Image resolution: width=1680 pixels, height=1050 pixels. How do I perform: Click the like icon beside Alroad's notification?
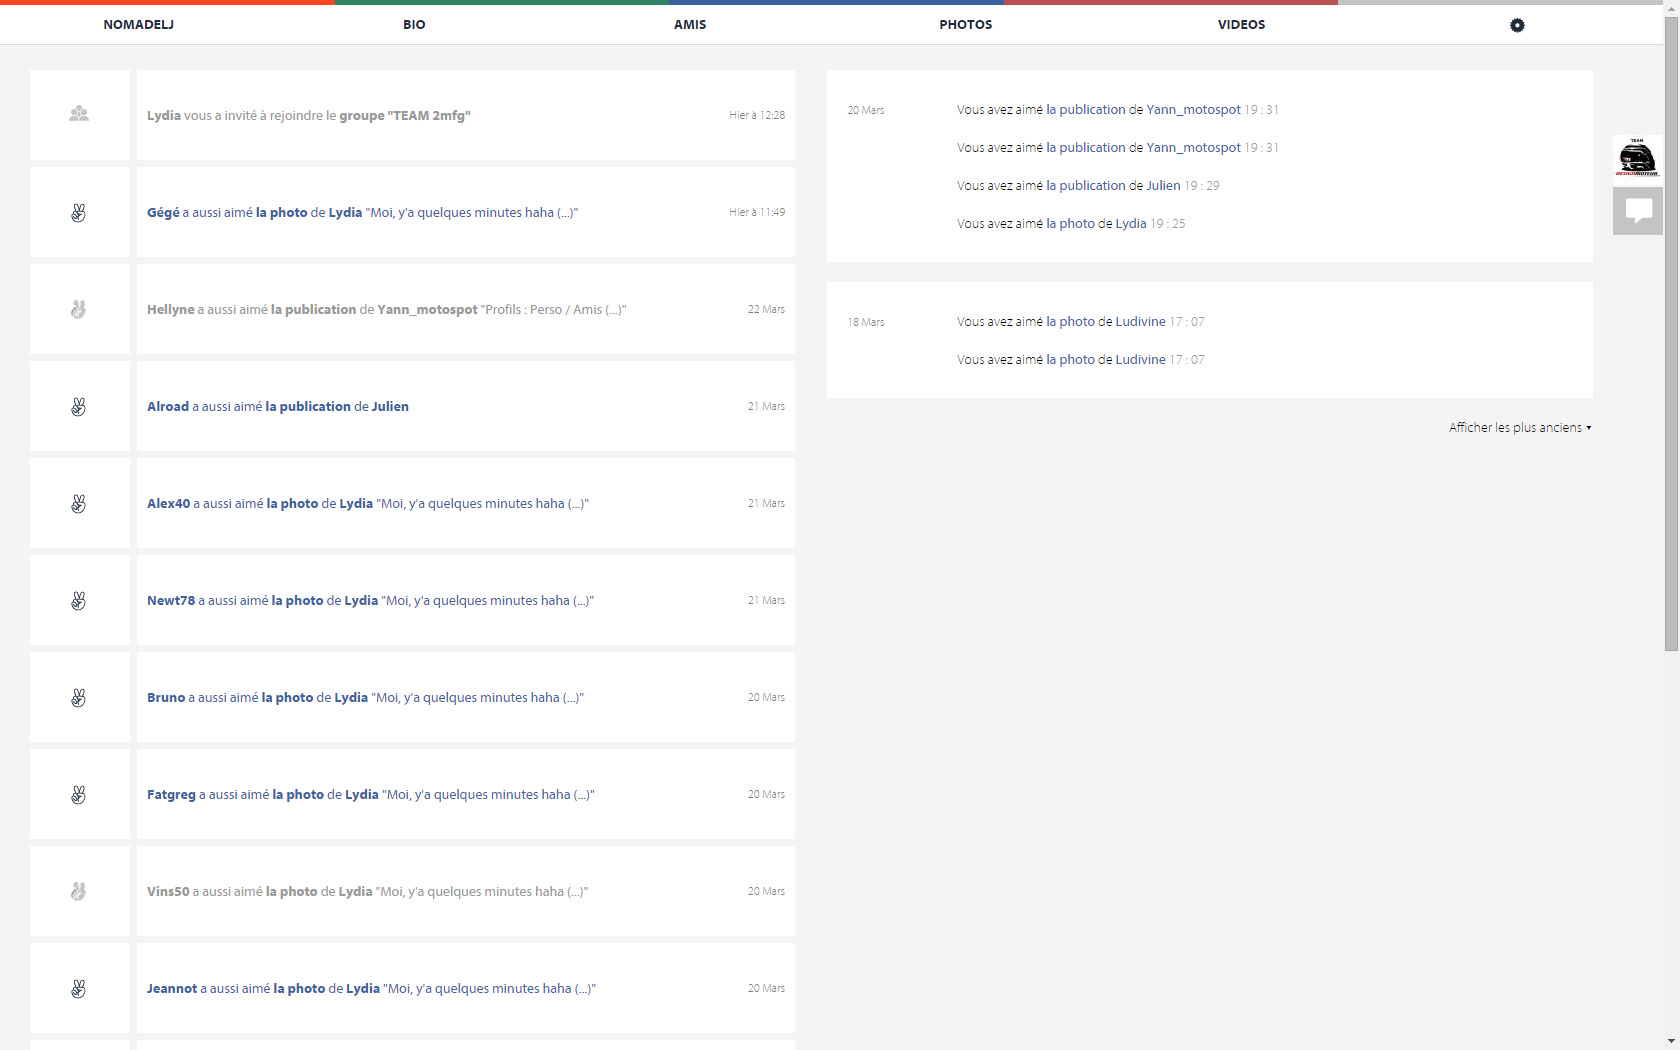pos(79,406)
